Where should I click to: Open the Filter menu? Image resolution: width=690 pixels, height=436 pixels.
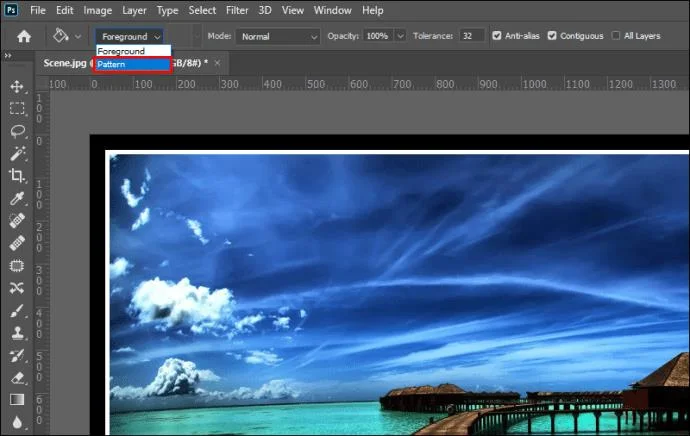click(x=237, y=10)
